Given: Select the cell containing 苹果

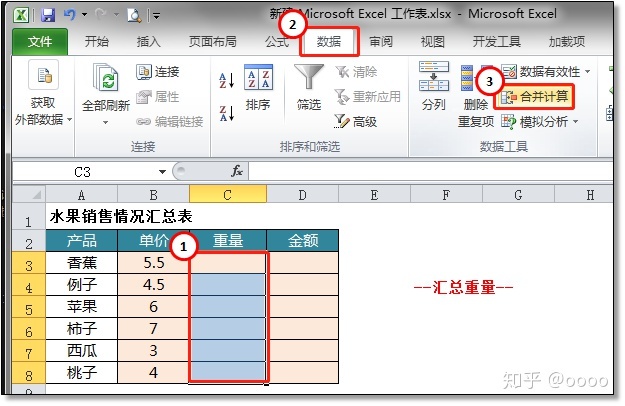Looking at the screenshot, I should [82, 306].
